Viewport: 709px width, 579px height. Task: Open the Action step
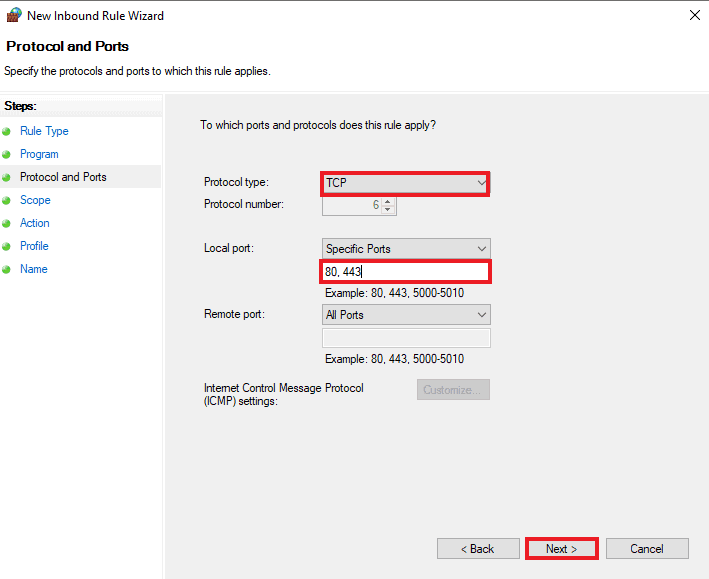click(x=35, y=223)
